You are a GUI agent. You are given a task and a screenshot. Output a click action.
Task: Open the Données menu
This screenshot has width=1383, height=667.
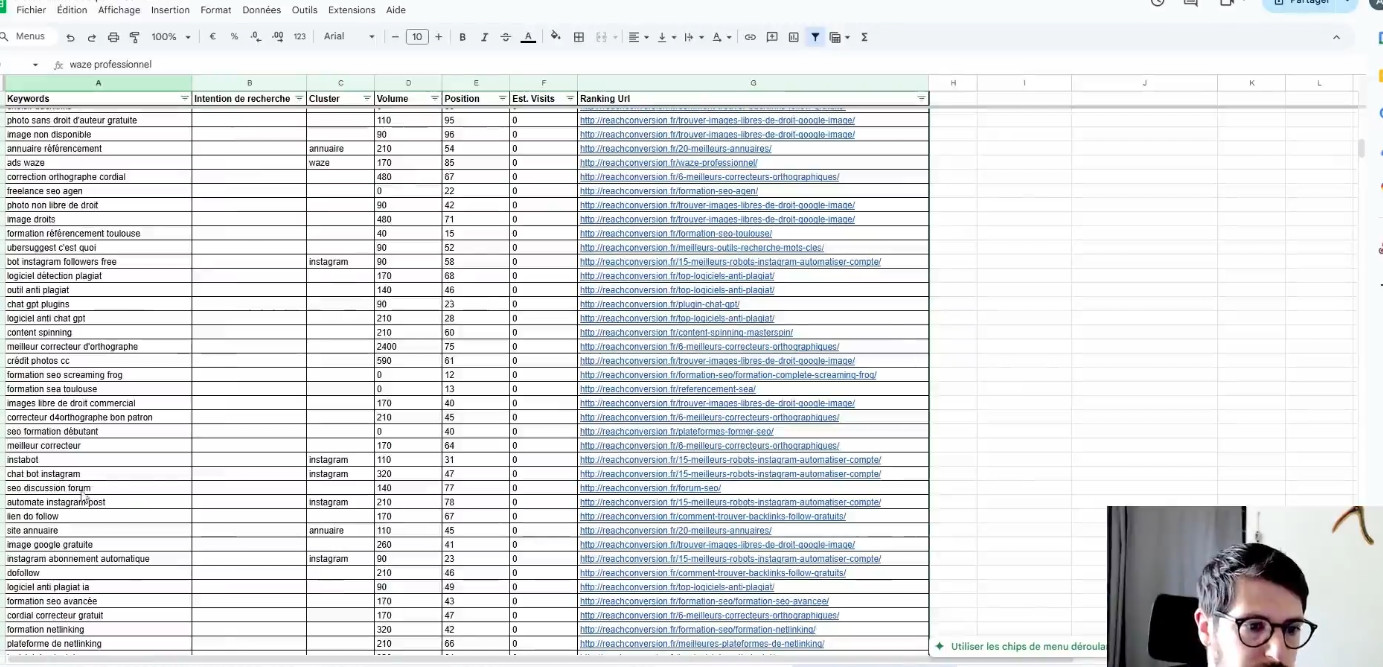(261, 10)
